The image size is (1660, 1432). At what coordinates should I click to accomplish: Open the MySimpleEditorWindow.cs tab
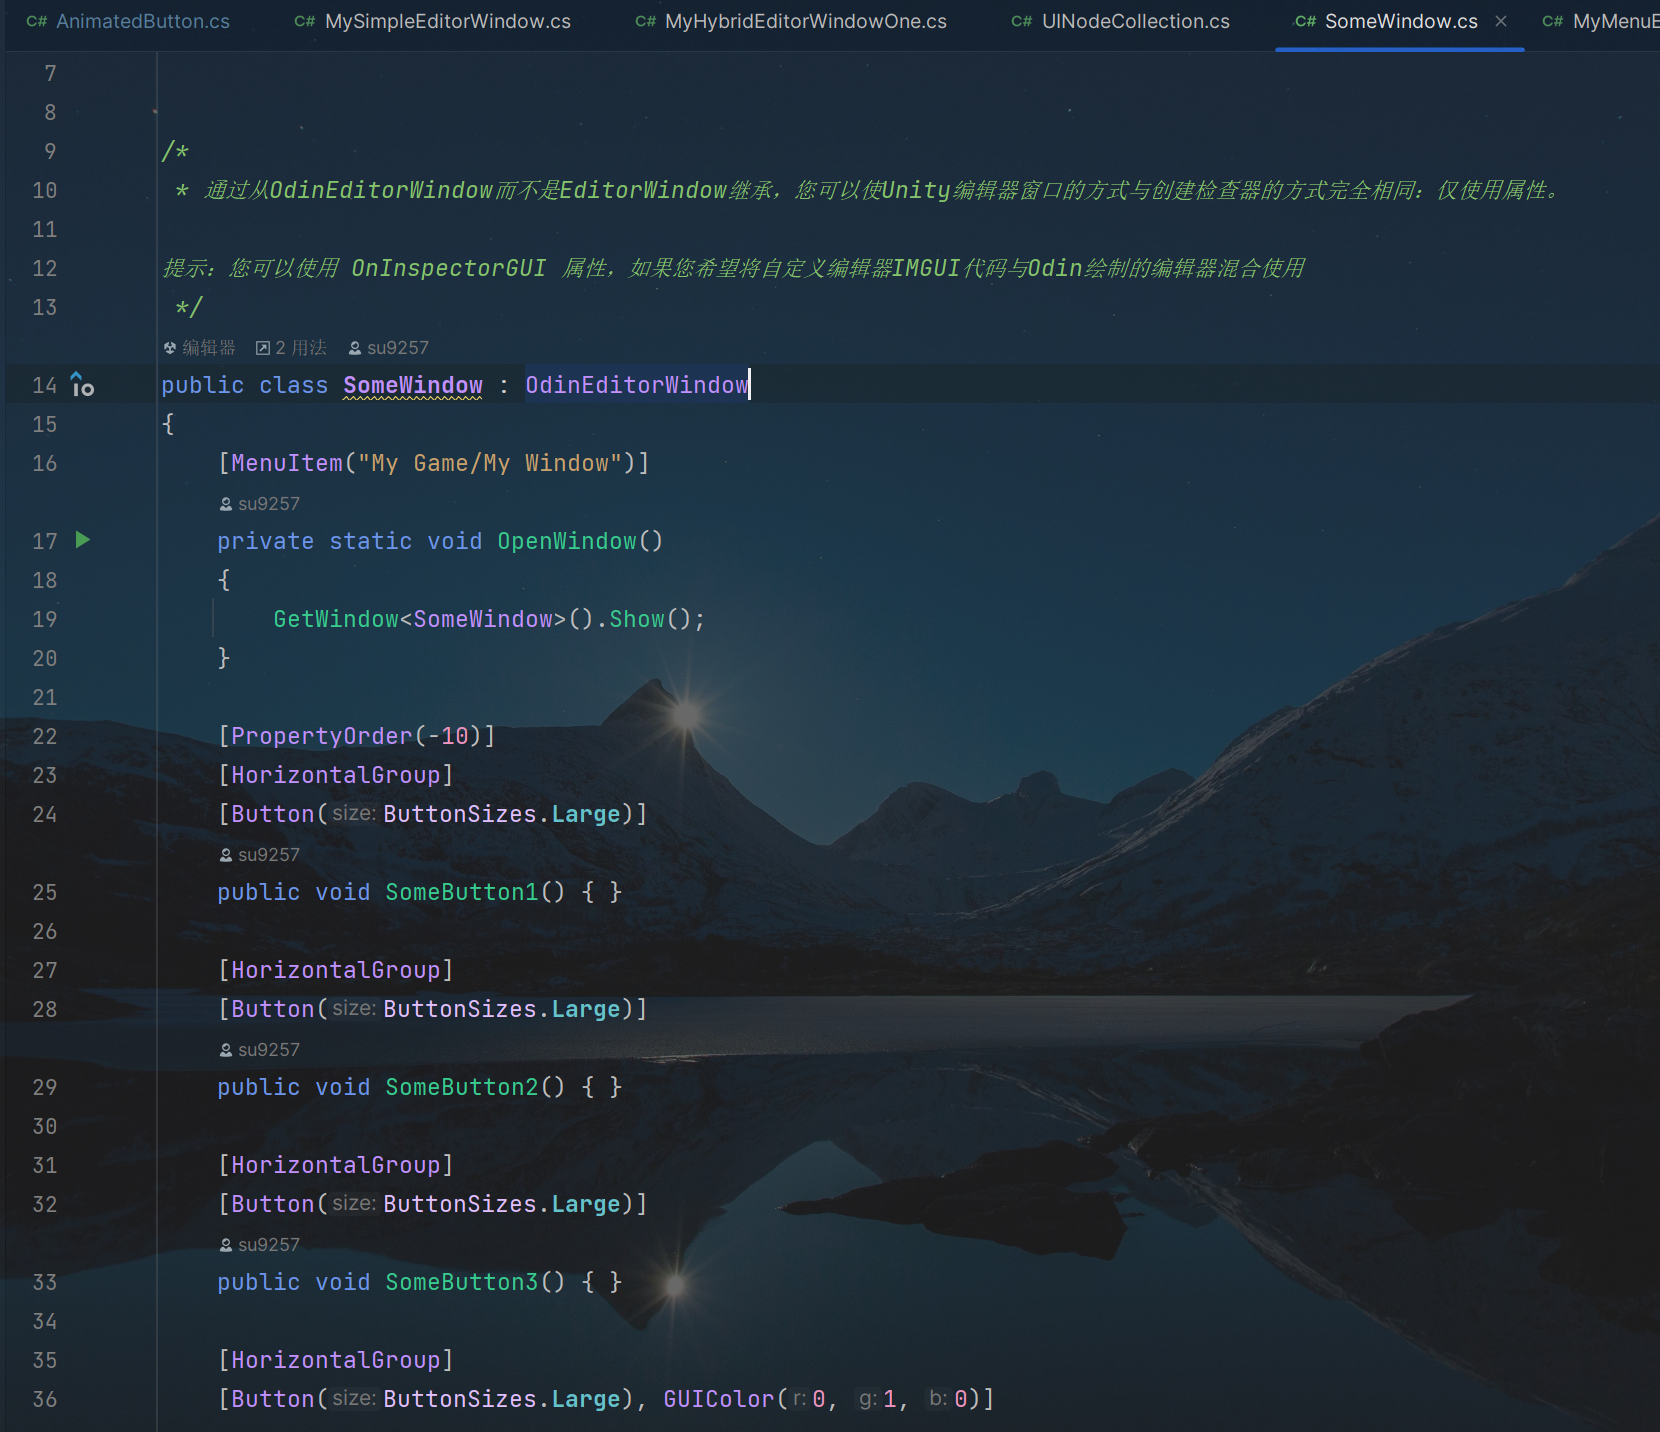[433, 21]
